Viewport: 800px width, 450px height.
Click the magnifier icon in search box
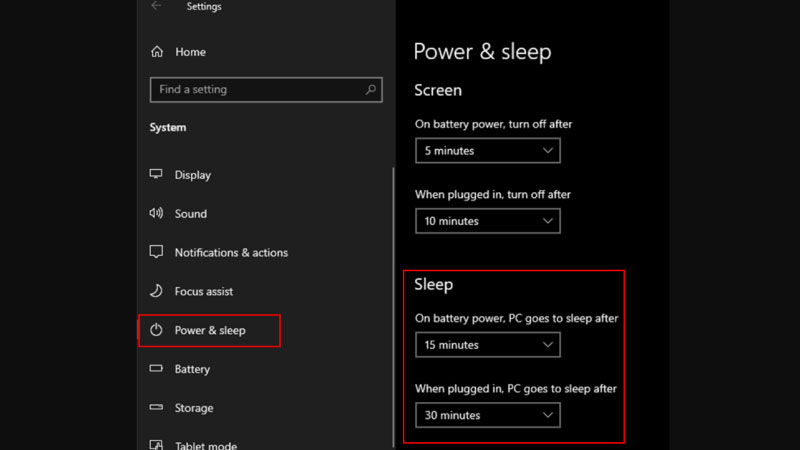[x=371, y=89]
